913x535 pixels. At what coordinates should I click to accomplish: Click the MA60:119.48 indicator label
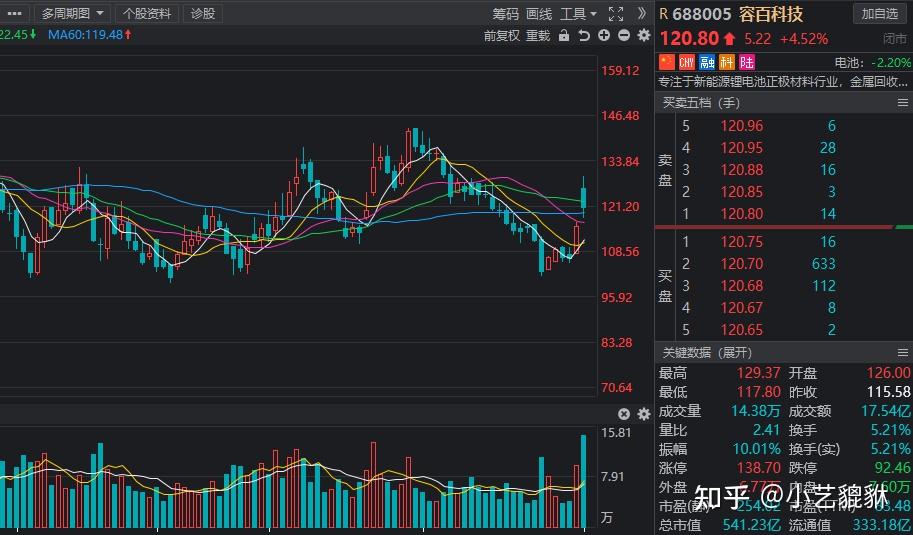pyautogui.click(x=90, y=35)
